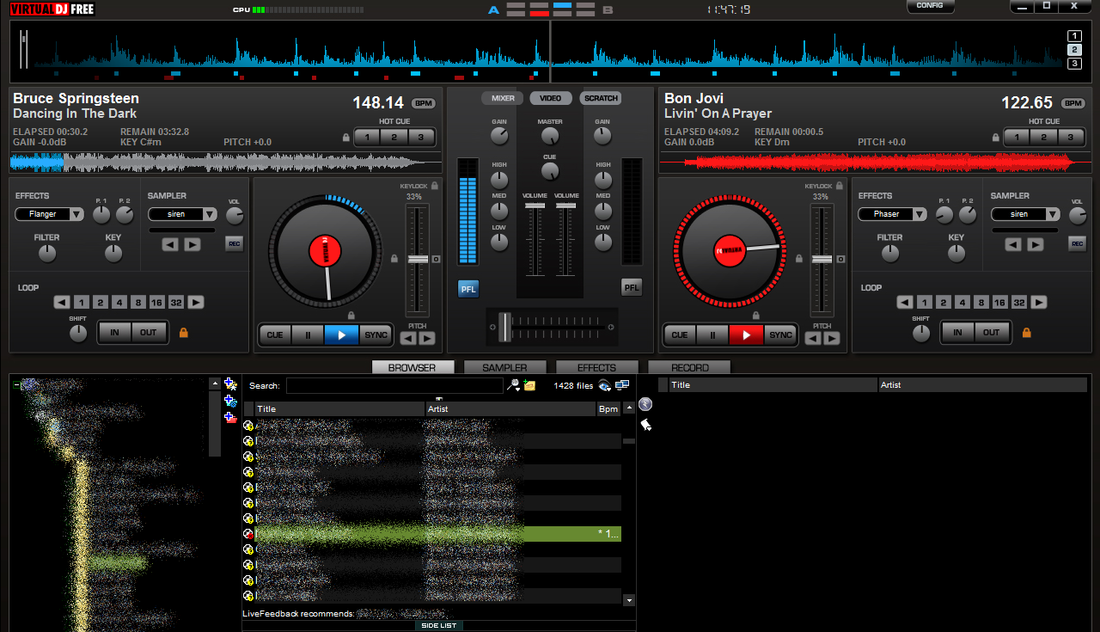Screen dimensions: 1100x632
Task: Open the CONFIG settings button
Action: (930, 6)
